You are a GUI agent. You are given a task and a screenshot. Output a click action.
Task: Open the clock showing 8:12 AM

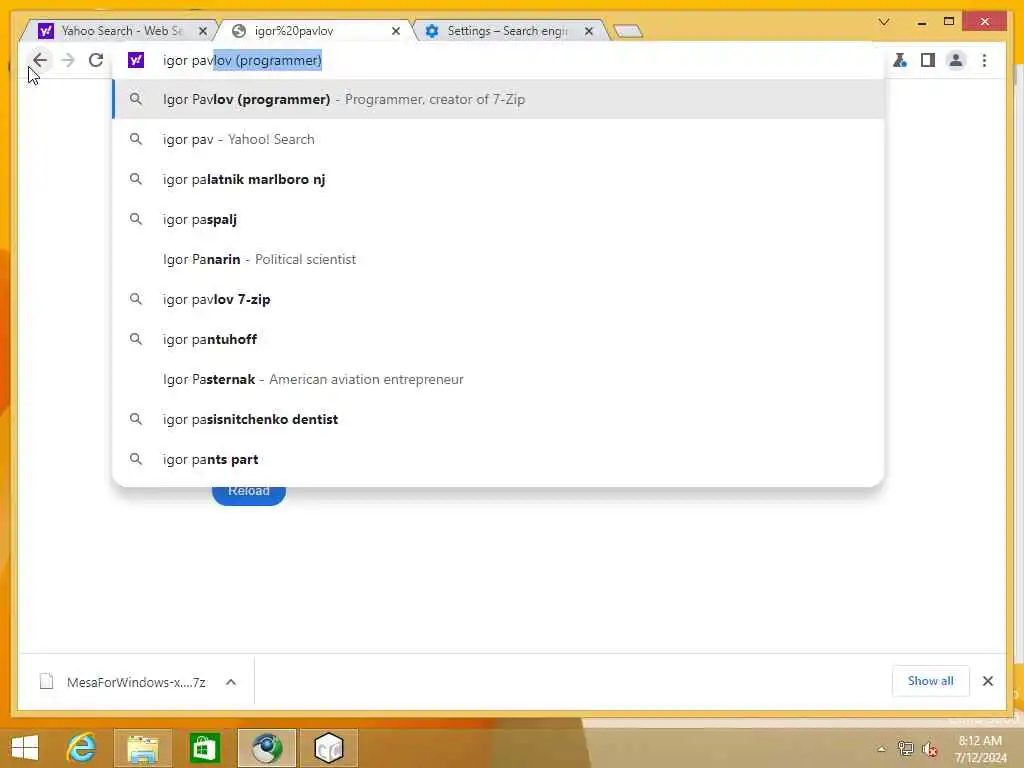980,749
